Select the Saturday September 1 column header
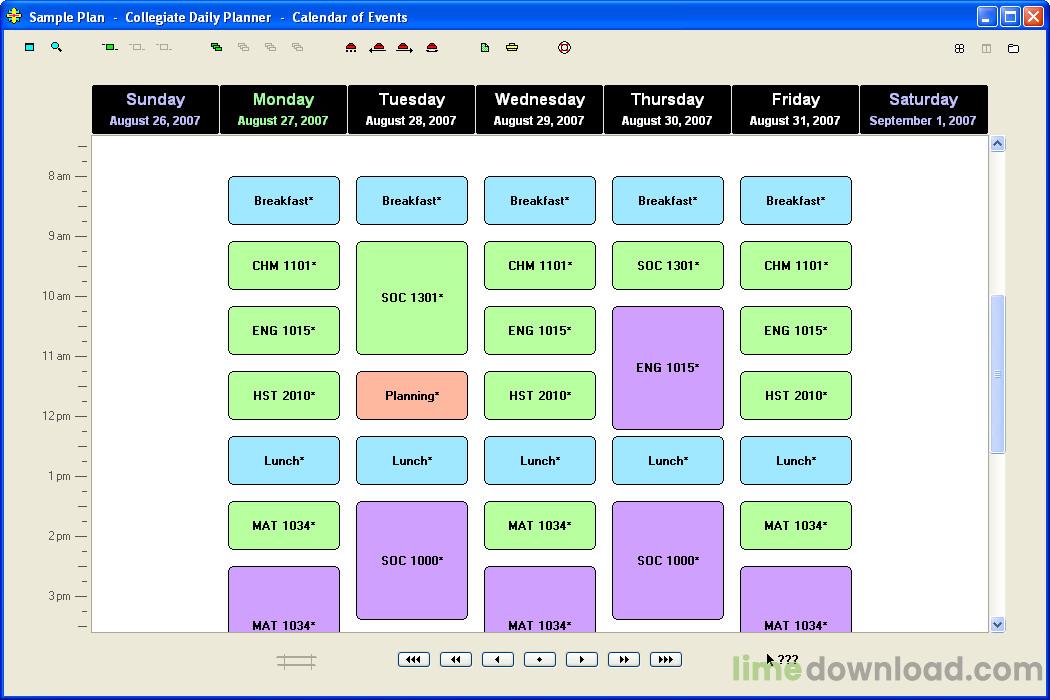 (x=923, y=109)
